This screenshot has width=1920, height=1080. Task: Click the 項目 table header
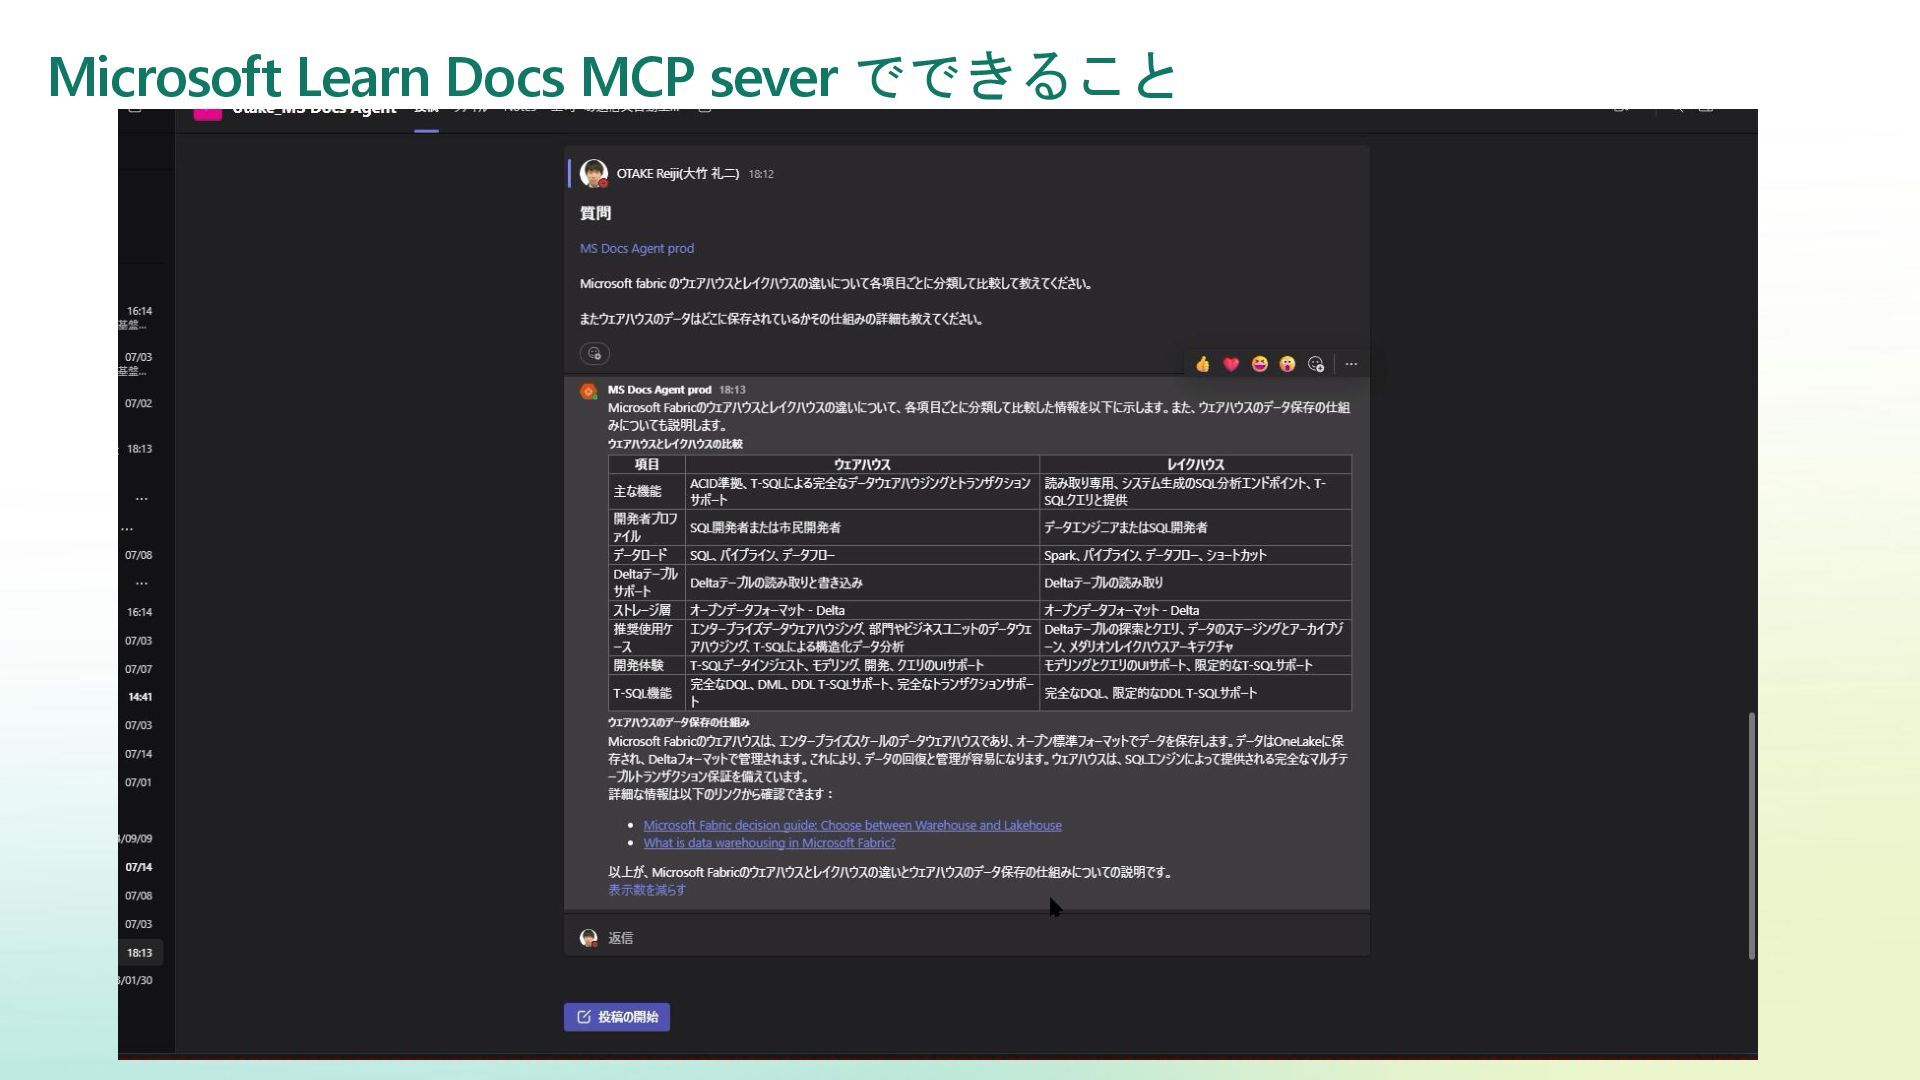pos(647,464)
